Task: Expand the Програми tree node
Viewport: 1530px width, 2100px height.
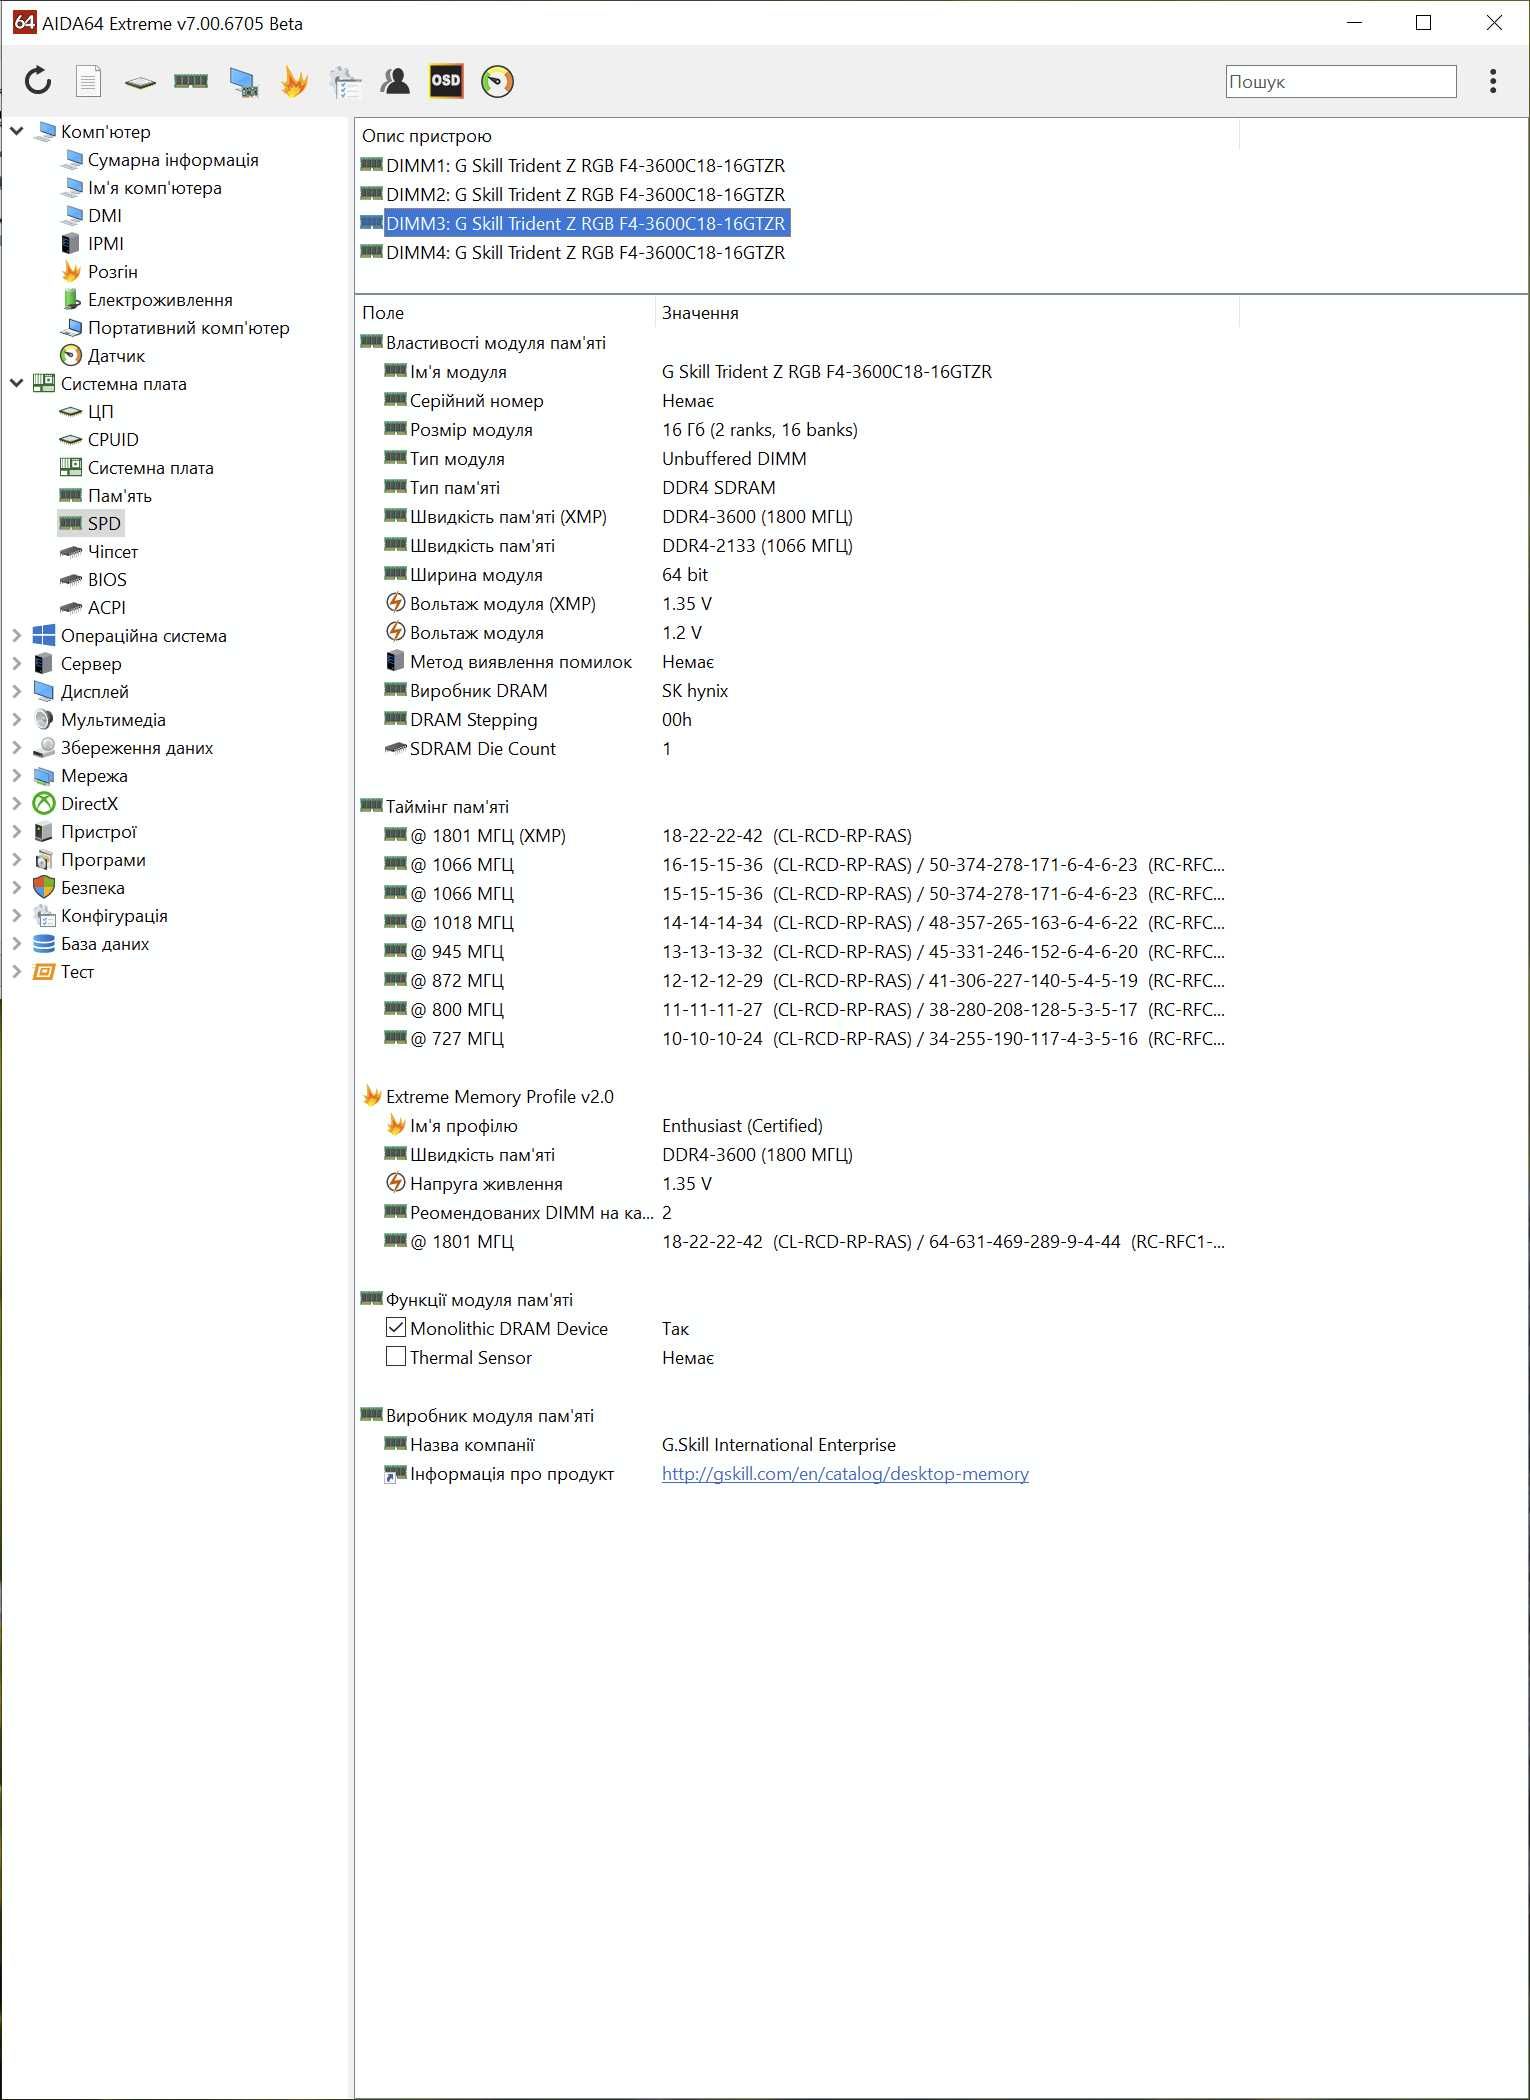Action: coord(17,859)
